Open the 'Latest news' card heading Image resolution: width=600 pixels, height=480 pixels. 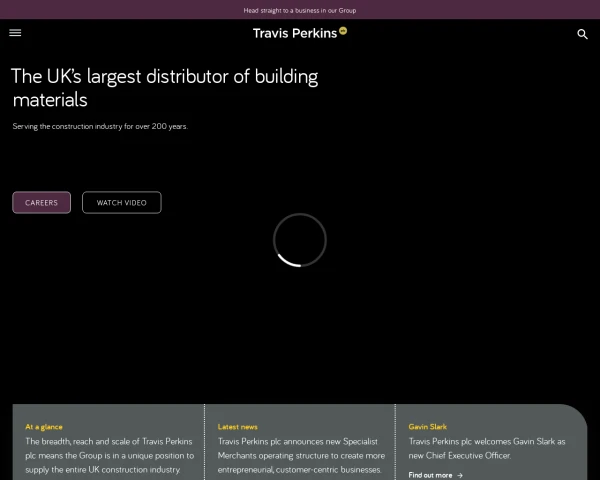pos(237,427)
